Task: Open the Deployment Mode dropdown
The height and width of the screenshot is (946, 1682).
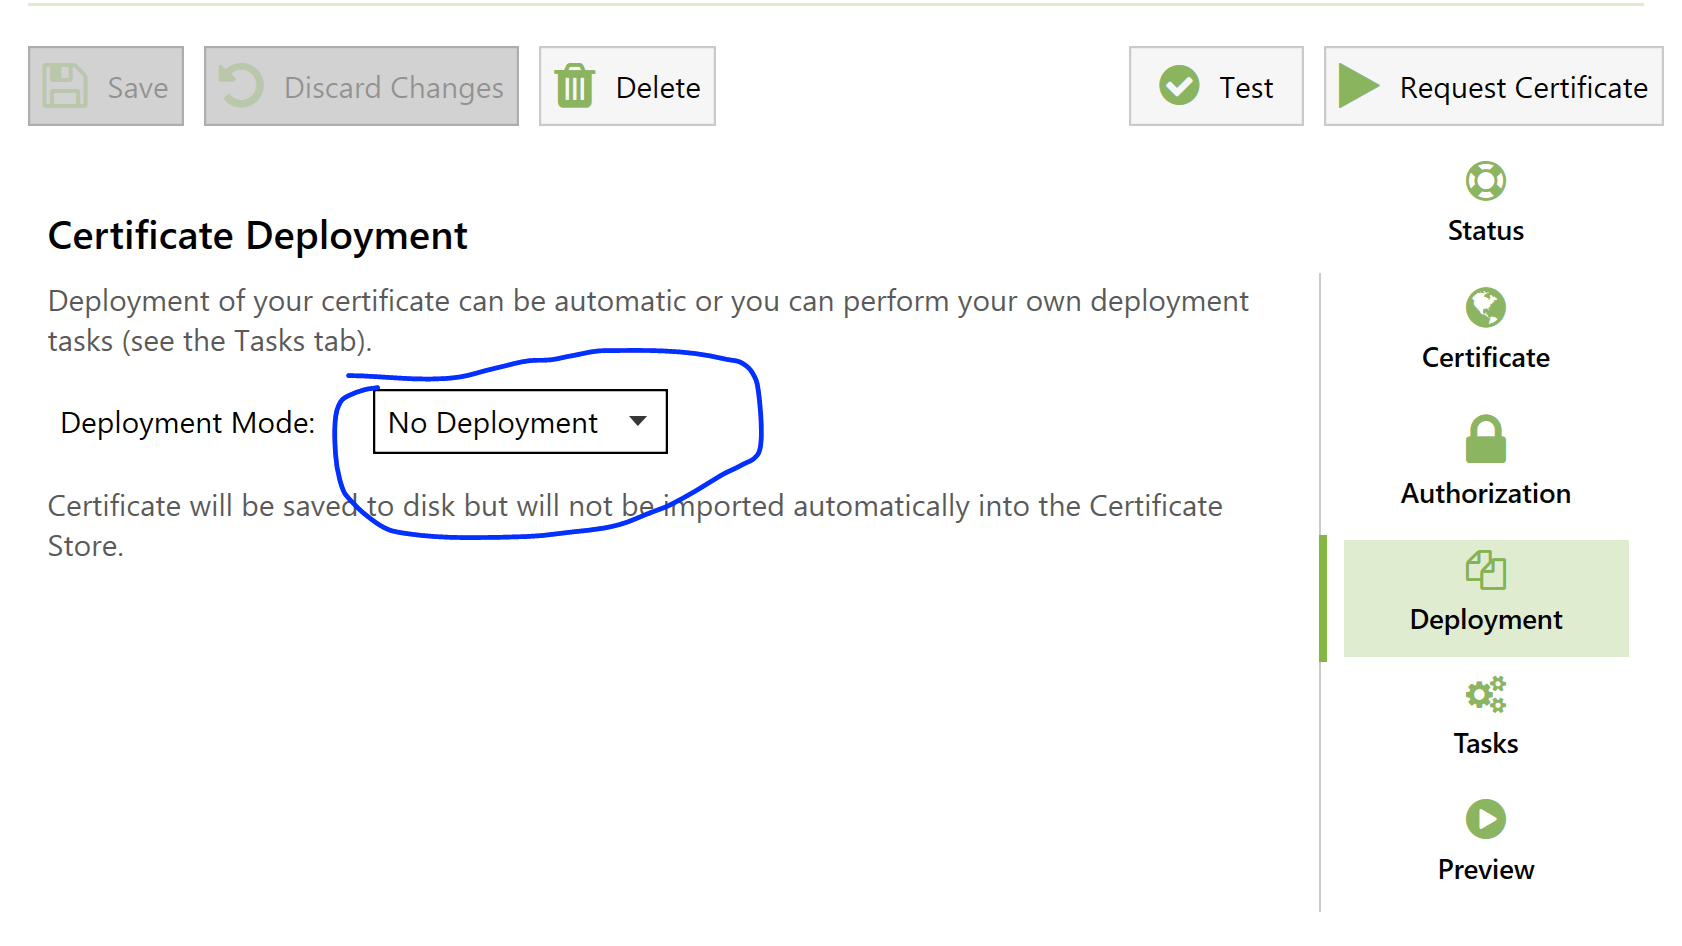Action: 519,422
